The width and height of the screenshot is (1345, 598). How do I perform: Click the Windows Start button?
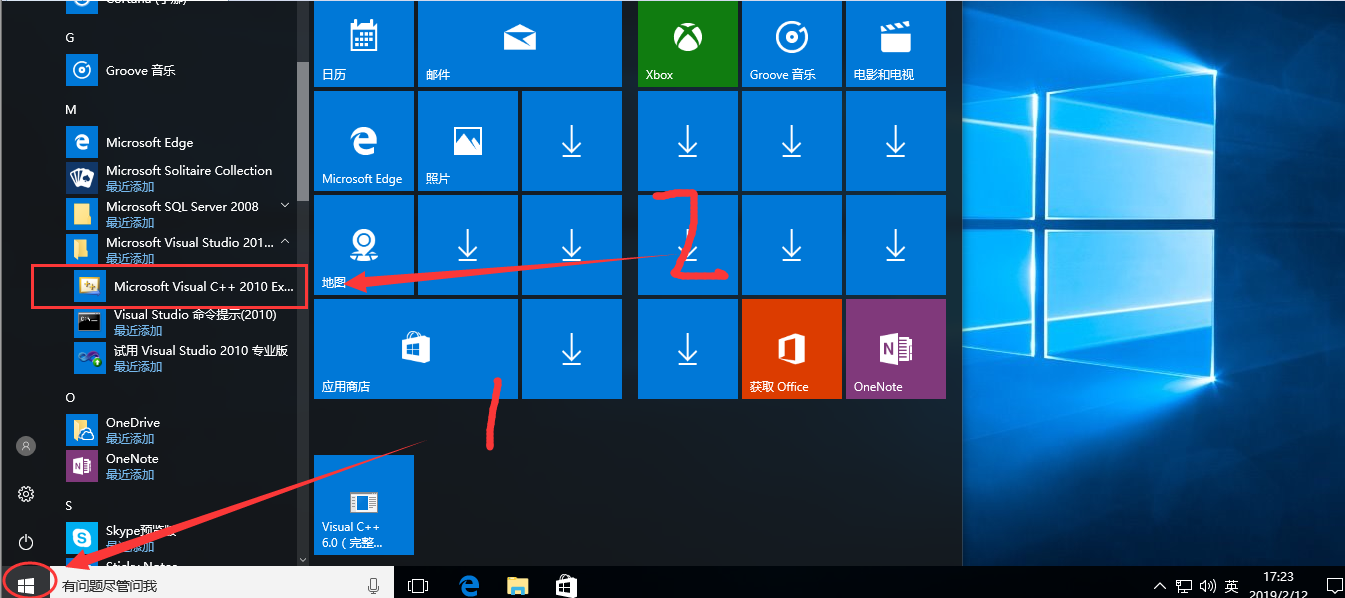(26, 584)
